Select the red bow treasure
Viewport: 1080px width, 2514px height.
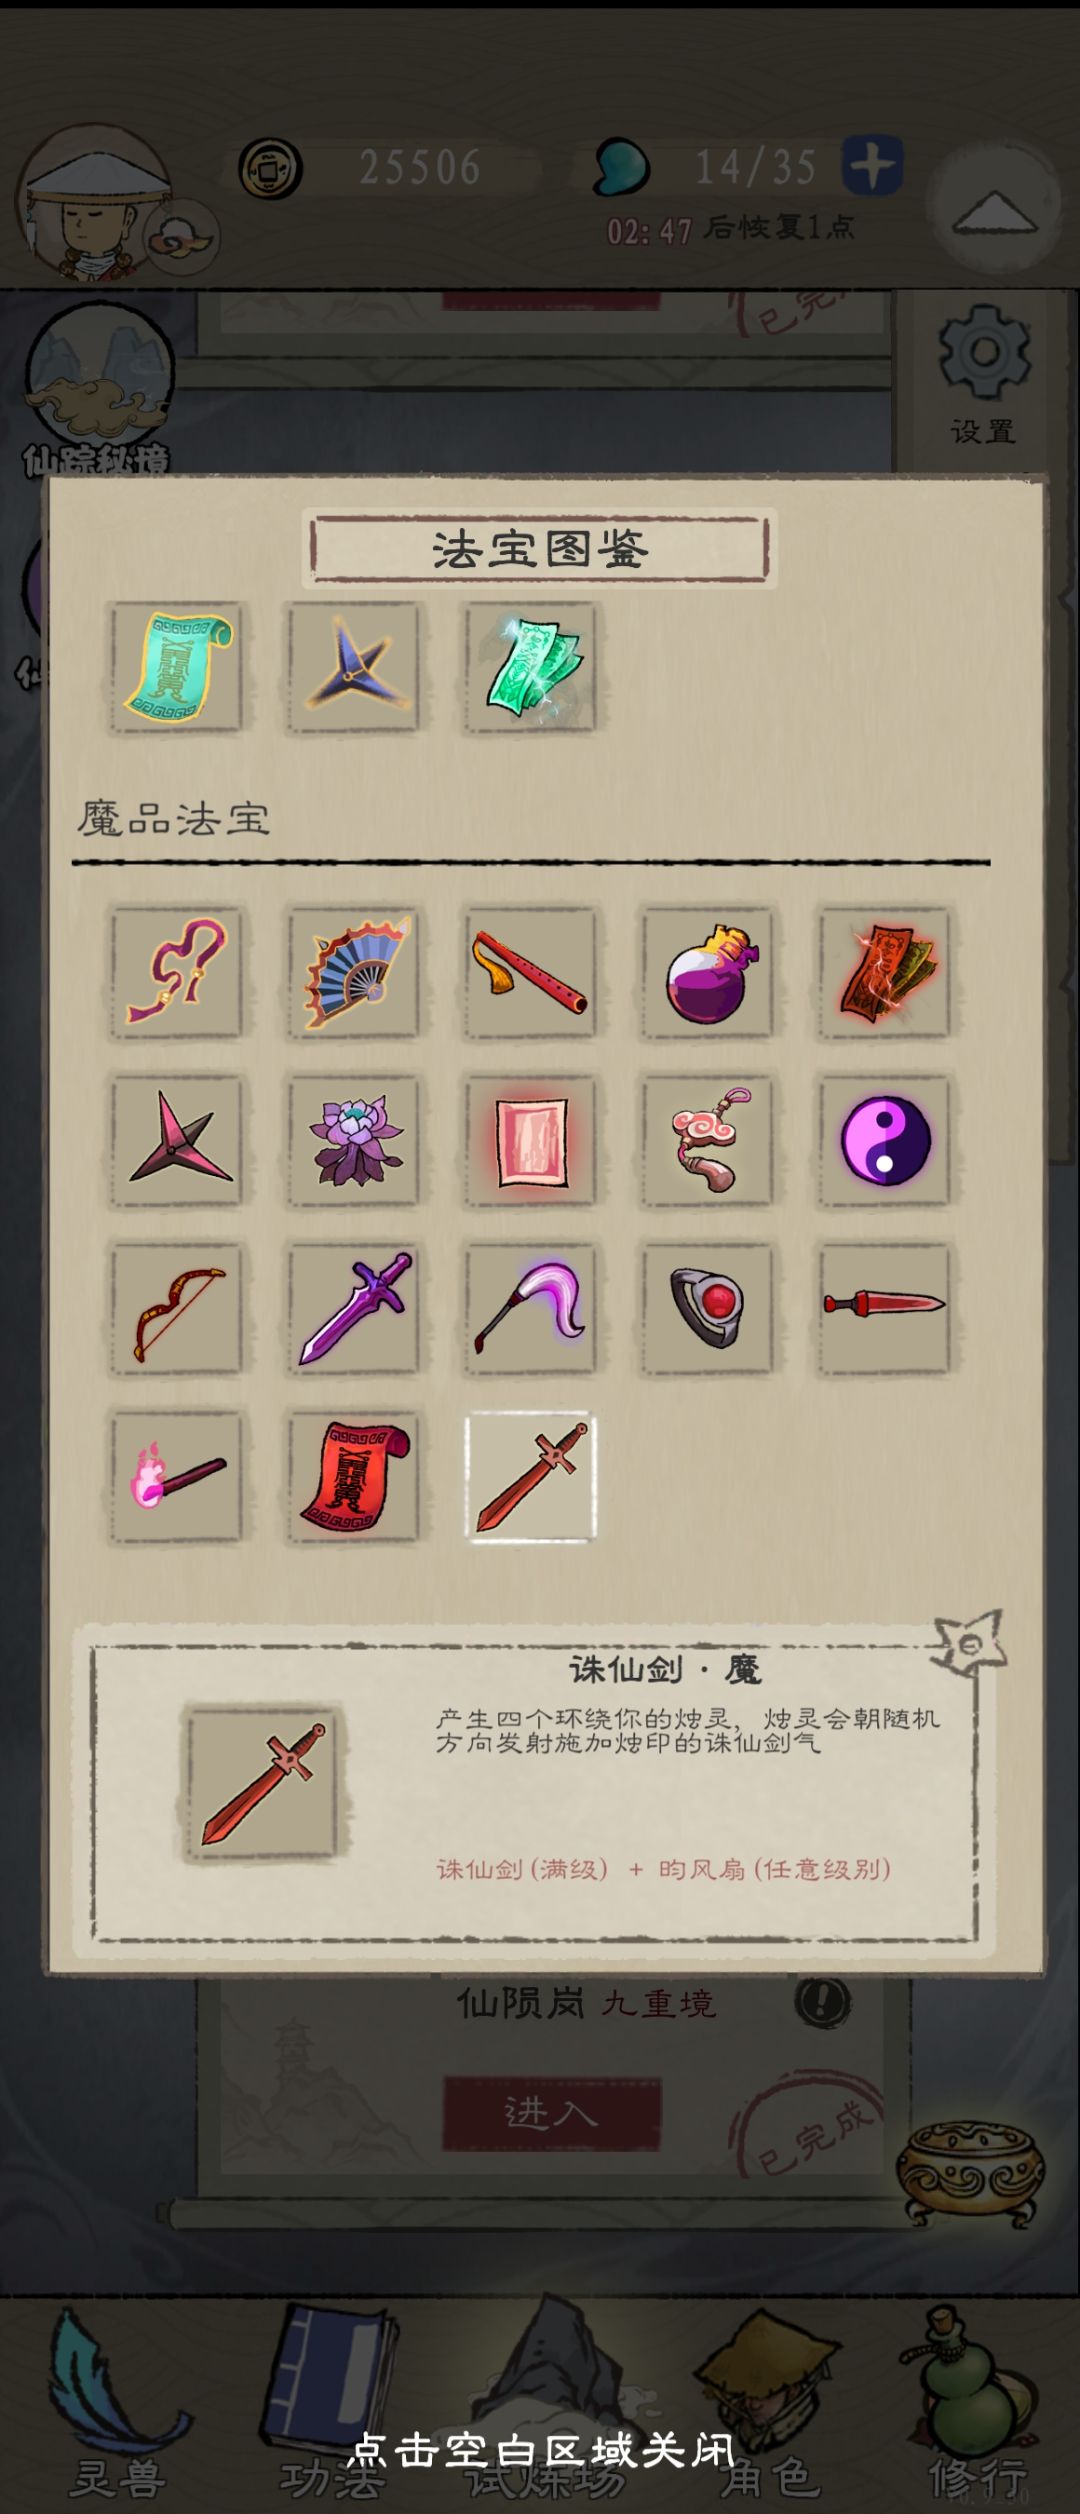point(177,1309)
